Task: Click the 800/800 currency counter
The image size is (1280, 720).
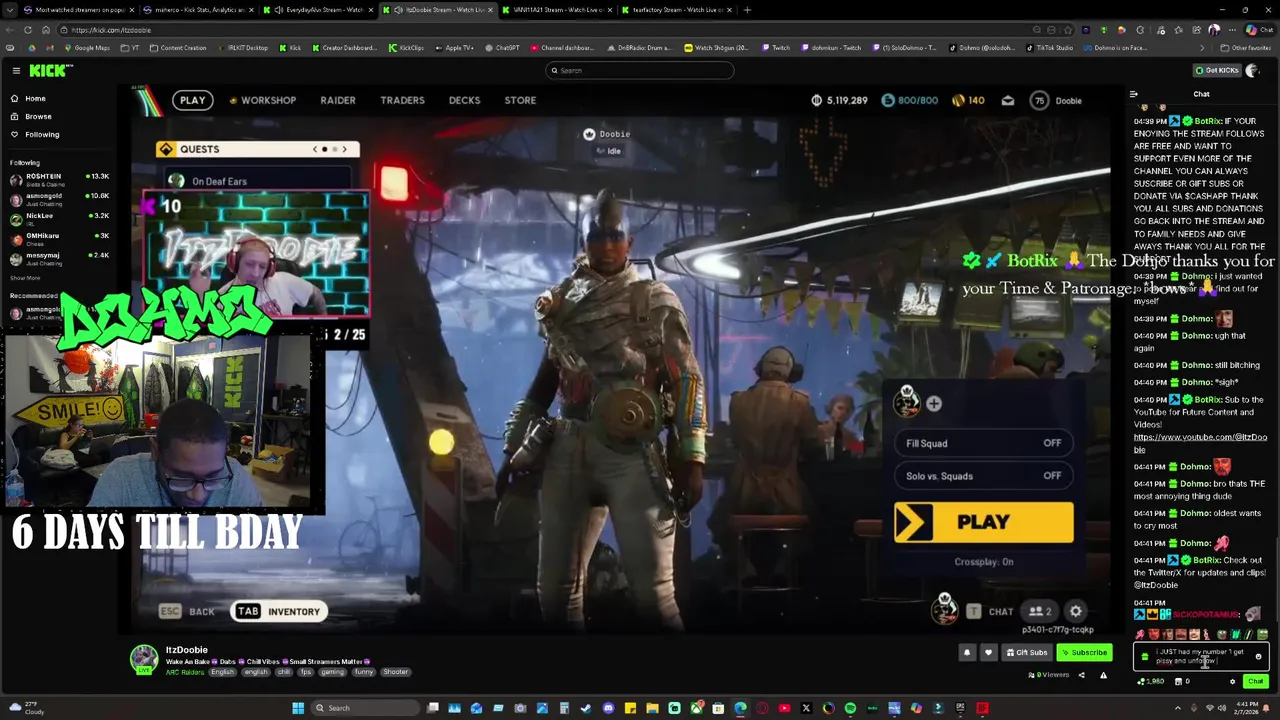Action: (x=910, y=100)
